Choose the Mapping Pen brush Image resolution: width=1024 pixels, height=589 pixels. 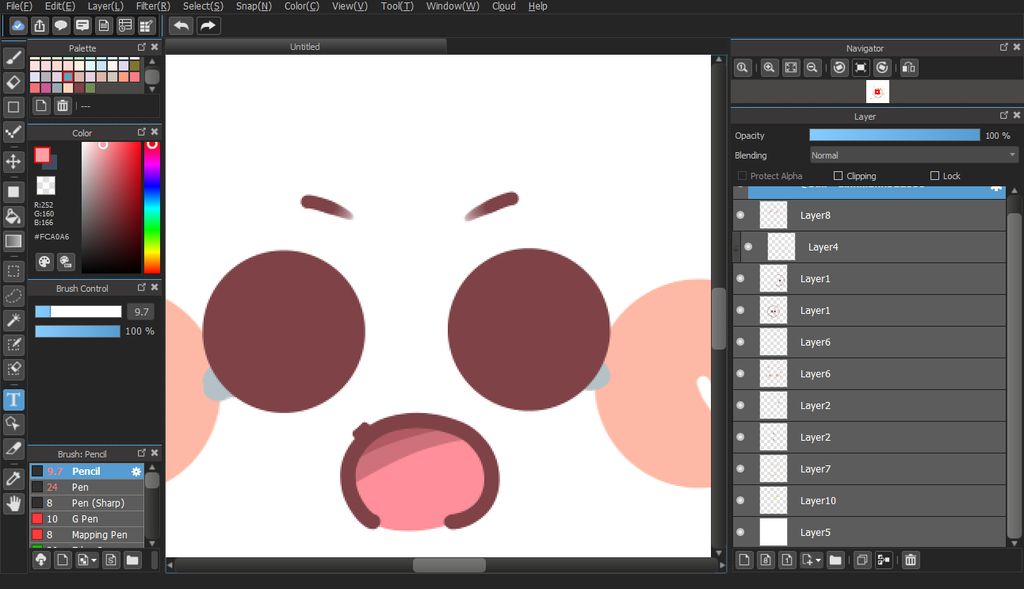87,534
